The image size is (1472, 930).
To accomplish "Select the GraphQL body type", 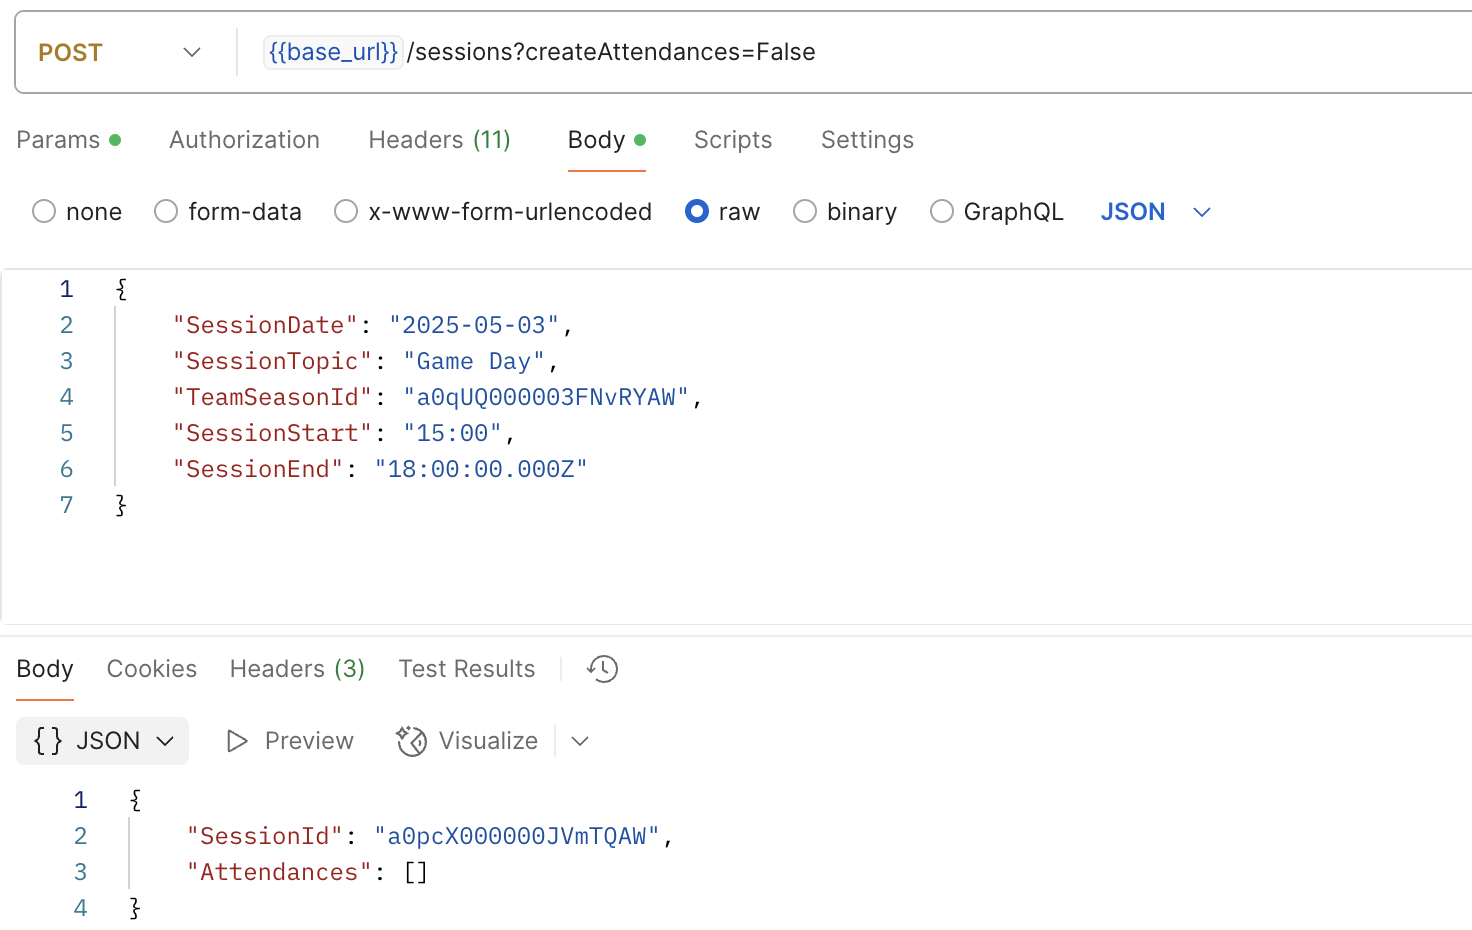I will pyautogui.click(x=997, y=212).
